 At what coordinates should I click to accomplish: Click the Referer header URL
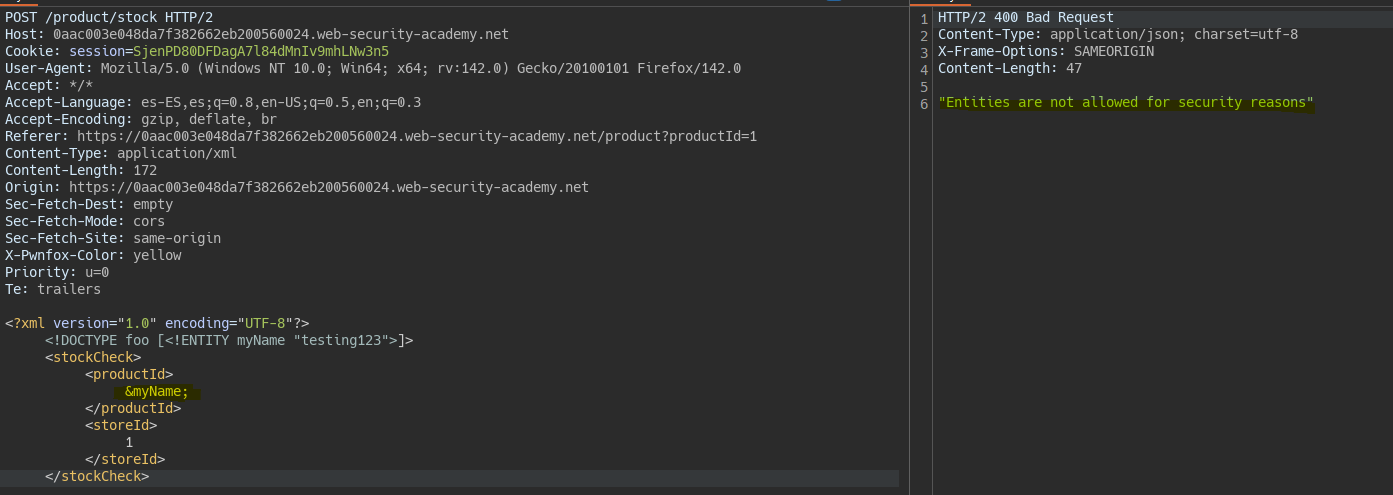[417, 136]
